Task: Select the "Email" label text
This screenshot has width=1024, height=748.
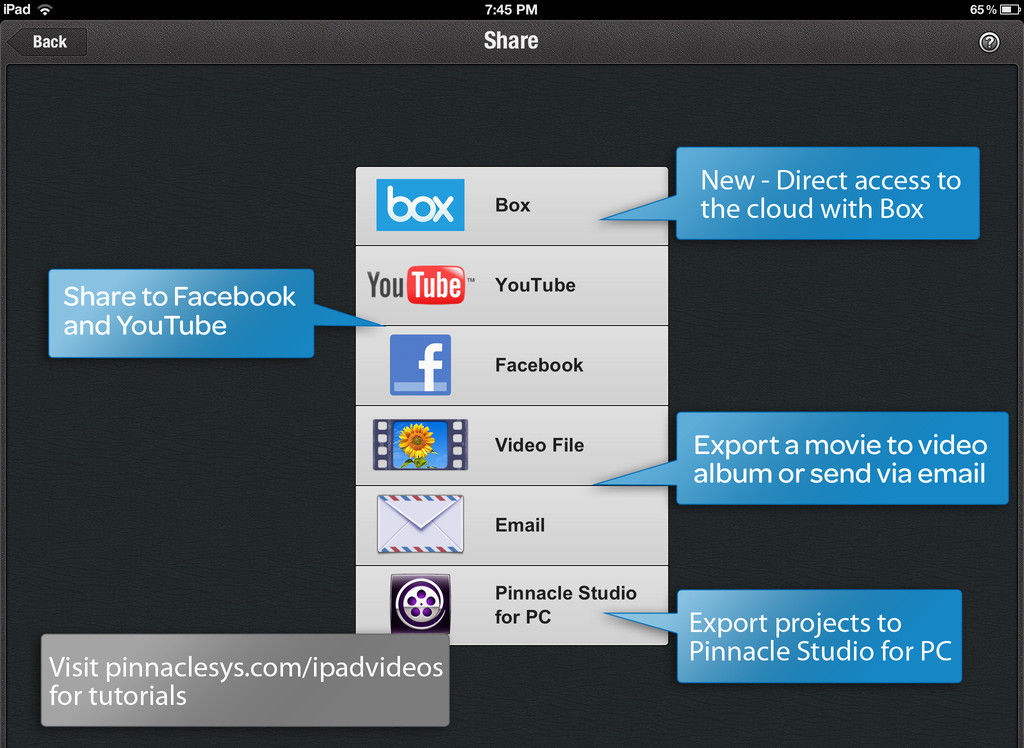Action: click(x=520, y=525)
